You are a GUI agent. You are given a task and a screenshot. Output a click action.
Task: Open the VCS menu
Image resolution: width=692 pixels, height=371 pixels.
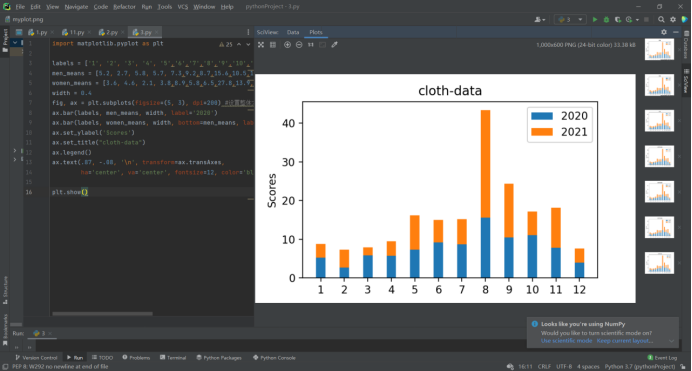click(183, 7)
